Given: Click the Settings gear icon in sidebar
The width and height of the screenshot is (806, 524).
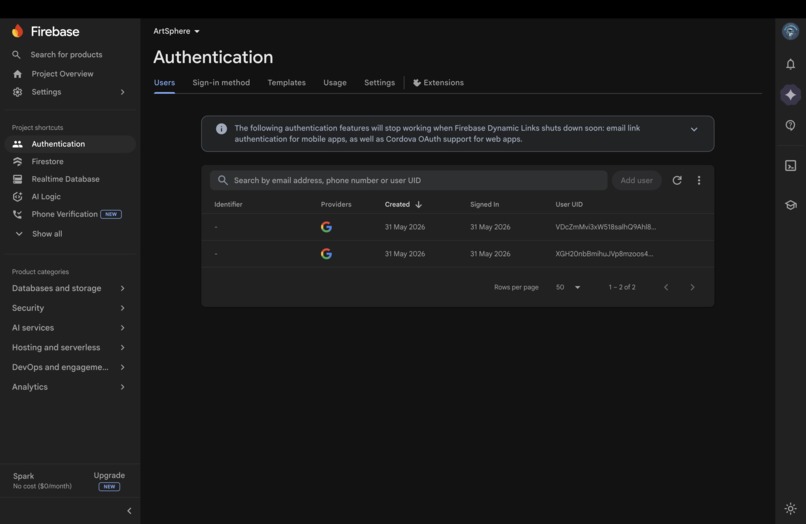Looking at the screenshot, I should (17, 92).
